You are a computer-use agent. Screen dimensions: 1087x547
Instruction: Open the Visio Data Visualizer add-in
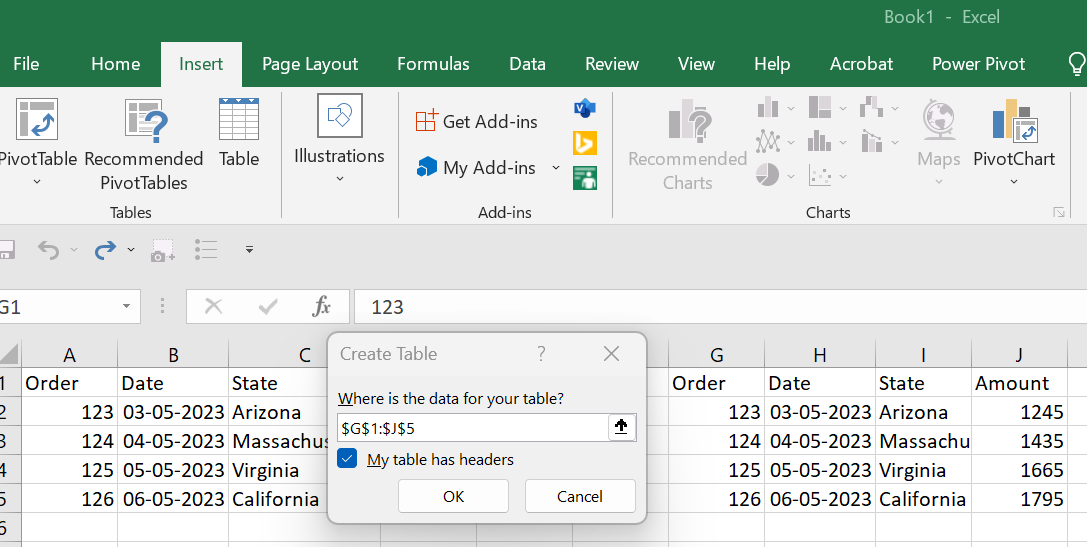point(585,108)
